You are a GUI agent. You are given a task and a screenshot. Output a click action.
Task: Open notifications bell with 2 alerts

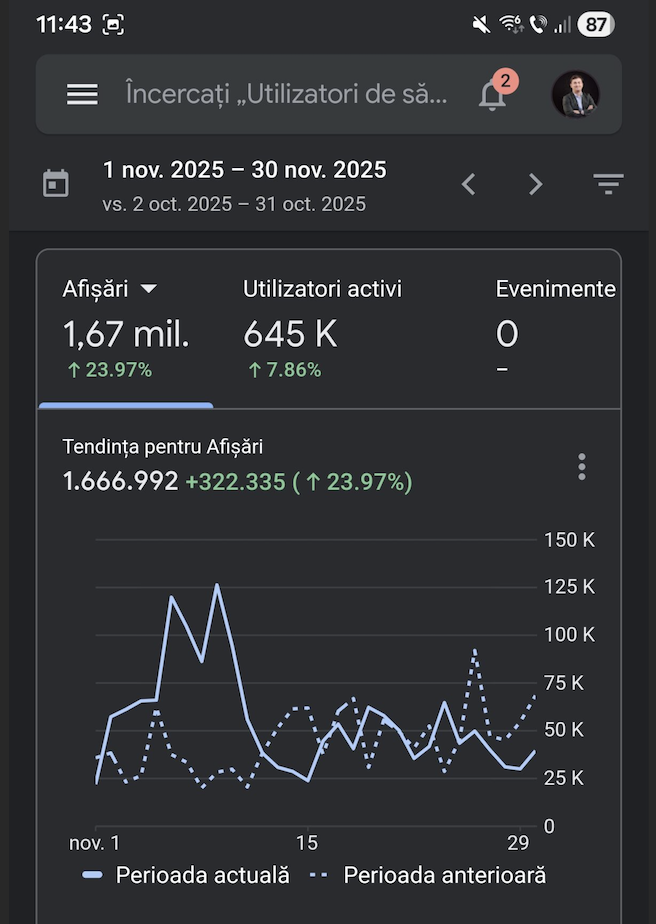coord(492,96)
